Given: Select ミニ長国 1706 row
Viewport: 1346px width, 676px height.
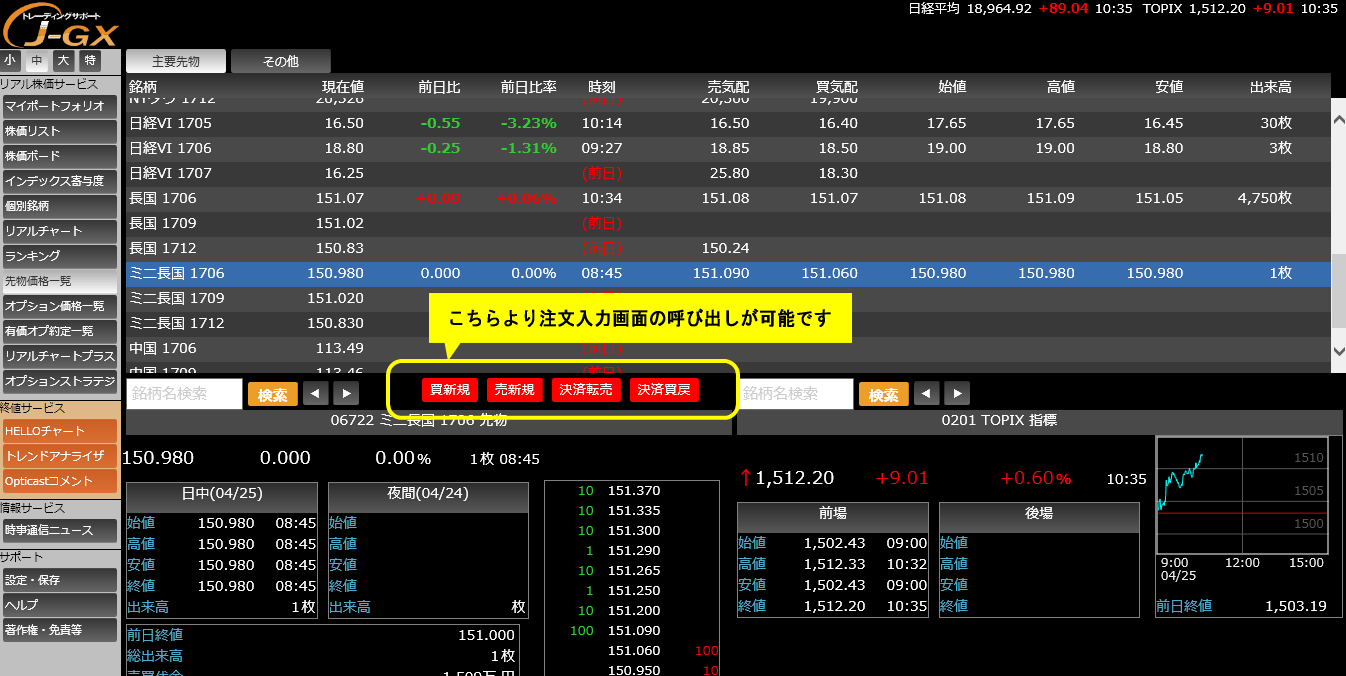Looking at the screenshot, I should click(x=728, y=273).
